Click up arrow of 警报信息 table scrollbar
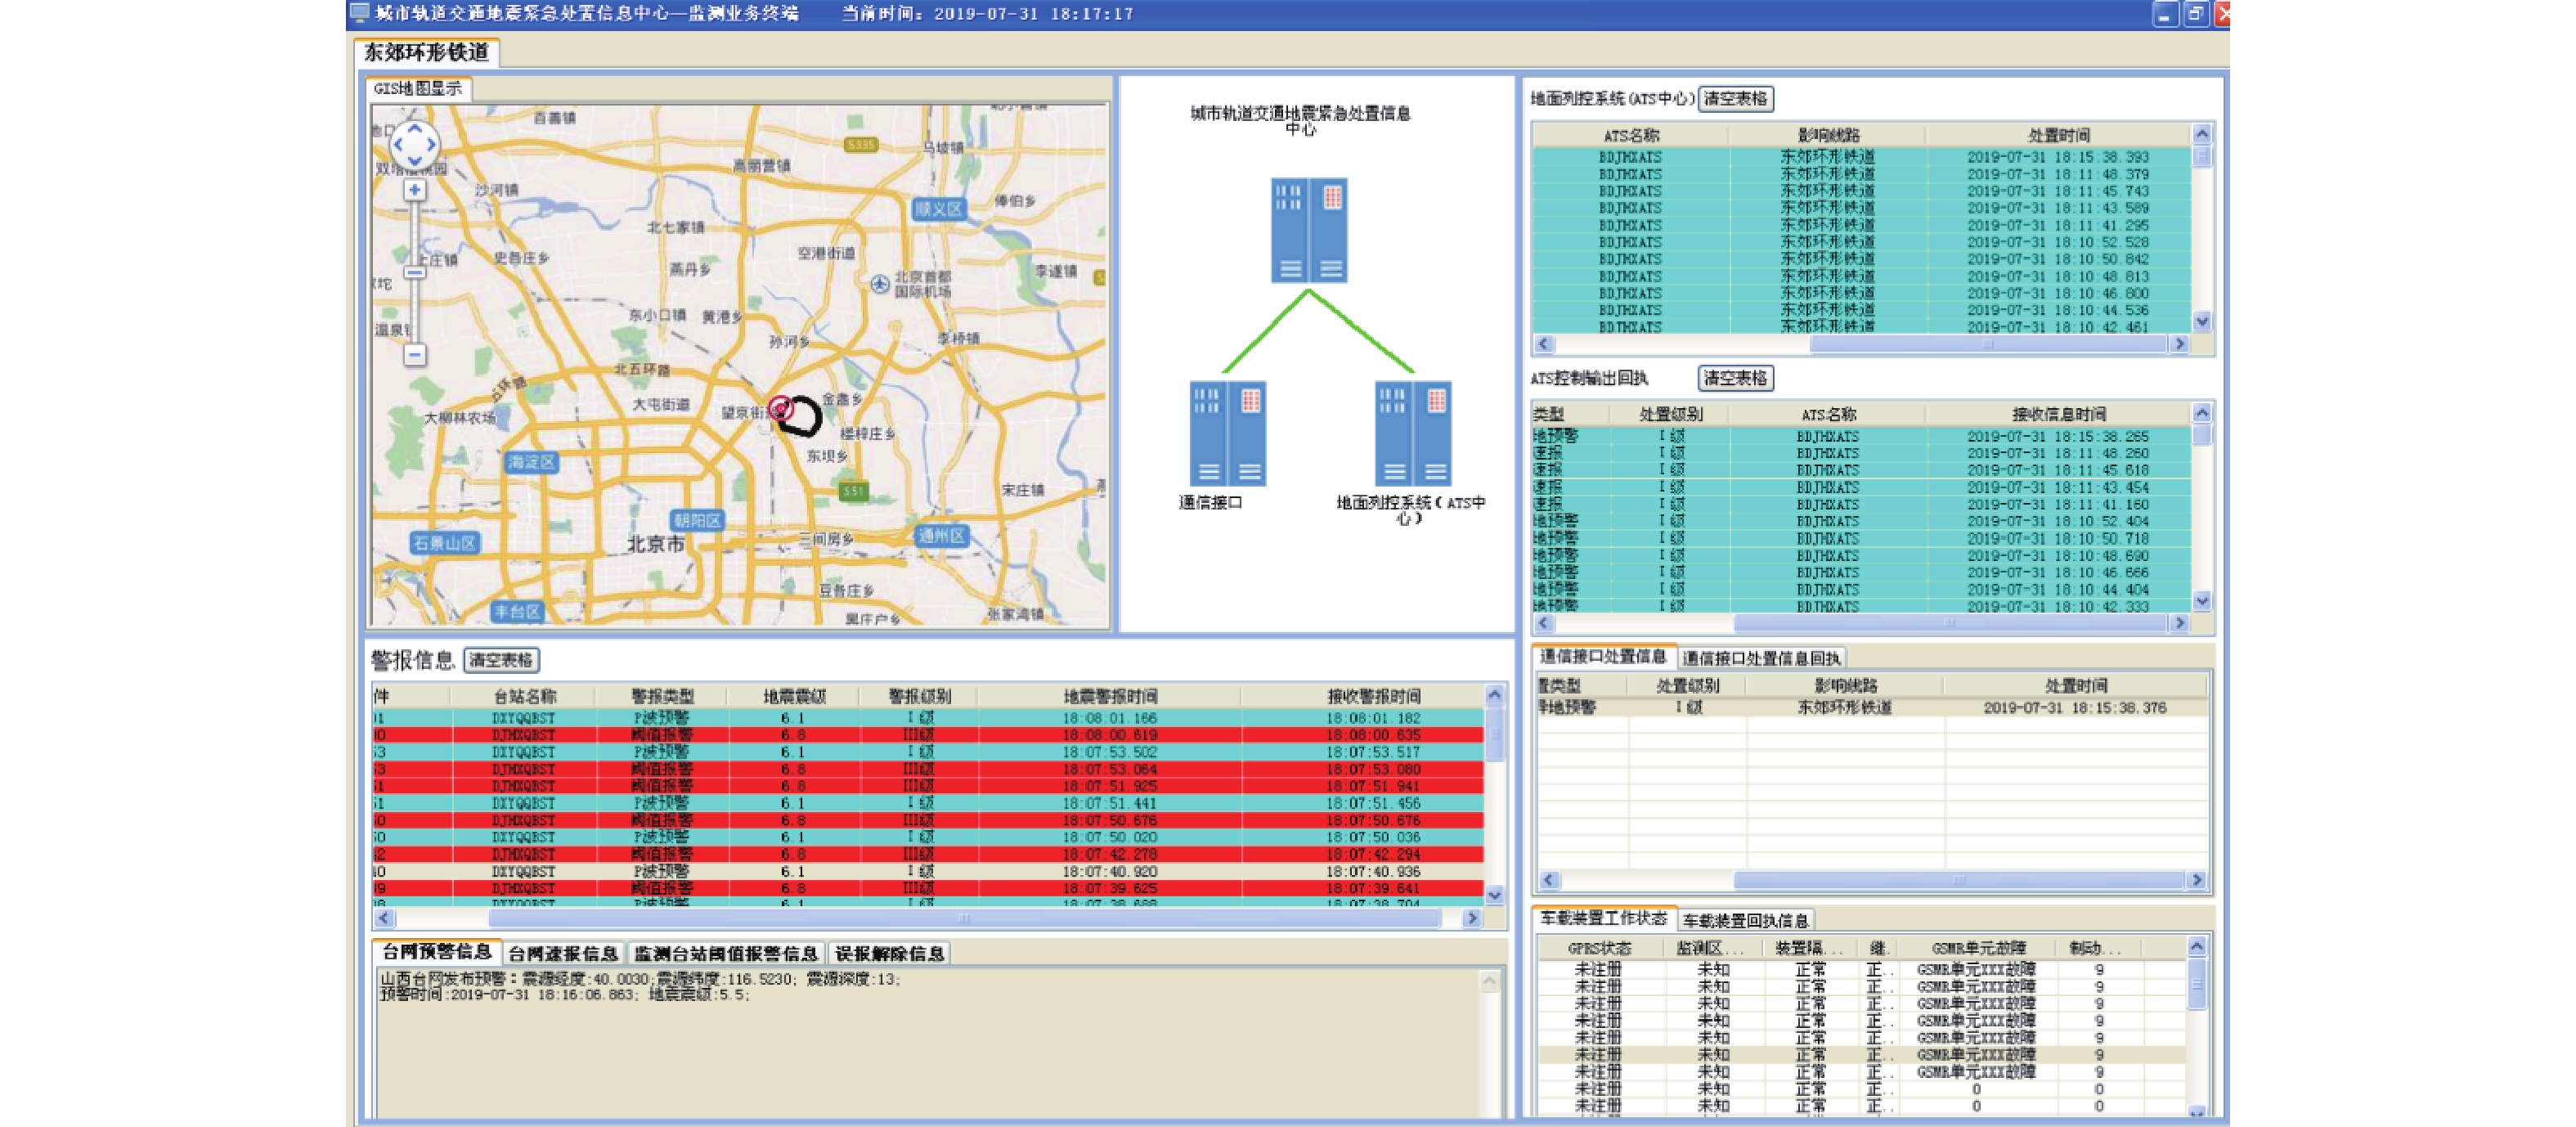Screen dimensions: 2576x1127 point(1494,695)
